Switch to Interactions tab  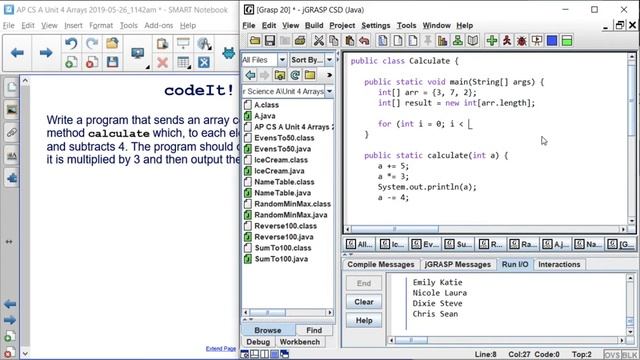[x=559, y=264]
